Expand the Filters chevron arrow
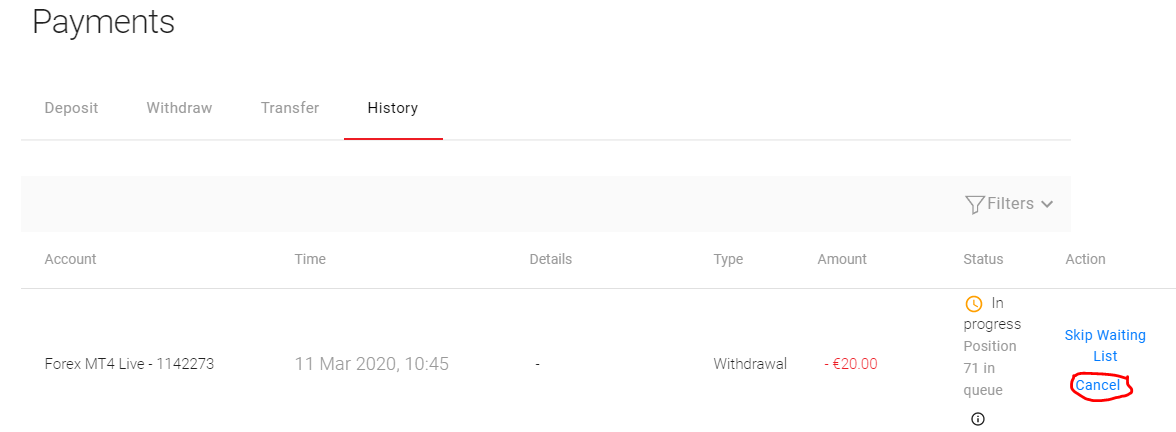Viewport: 1176px width, 432px height. click(1047, 204)
